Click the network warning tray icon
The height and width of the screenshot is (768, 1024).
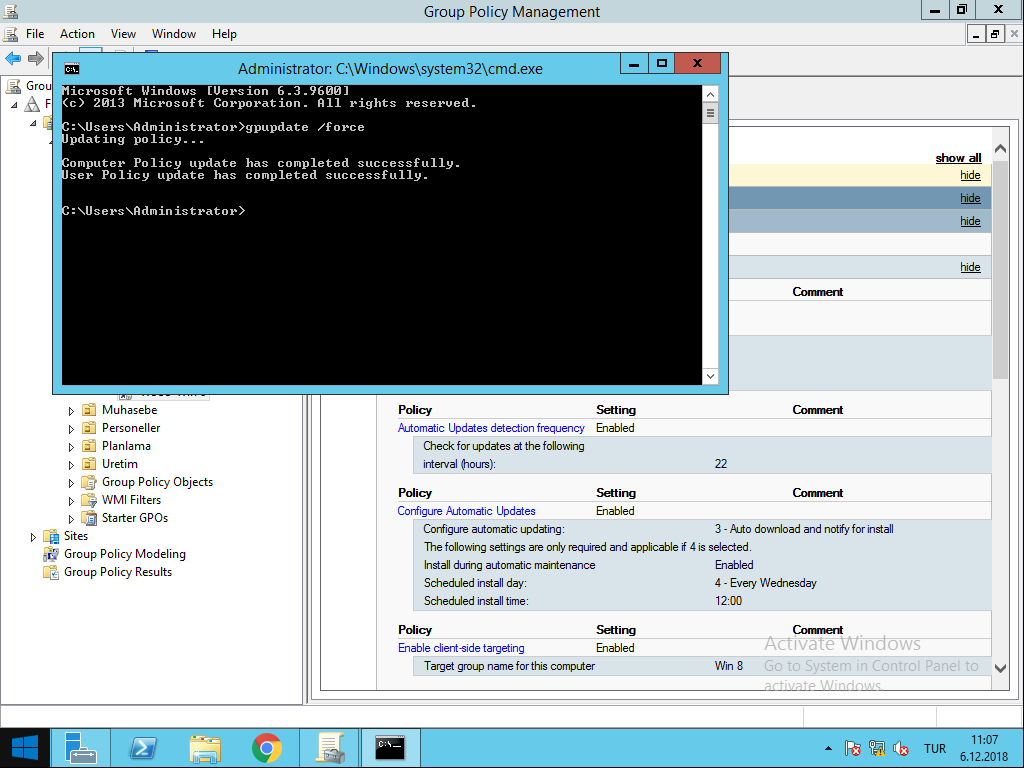coord(876,748)
